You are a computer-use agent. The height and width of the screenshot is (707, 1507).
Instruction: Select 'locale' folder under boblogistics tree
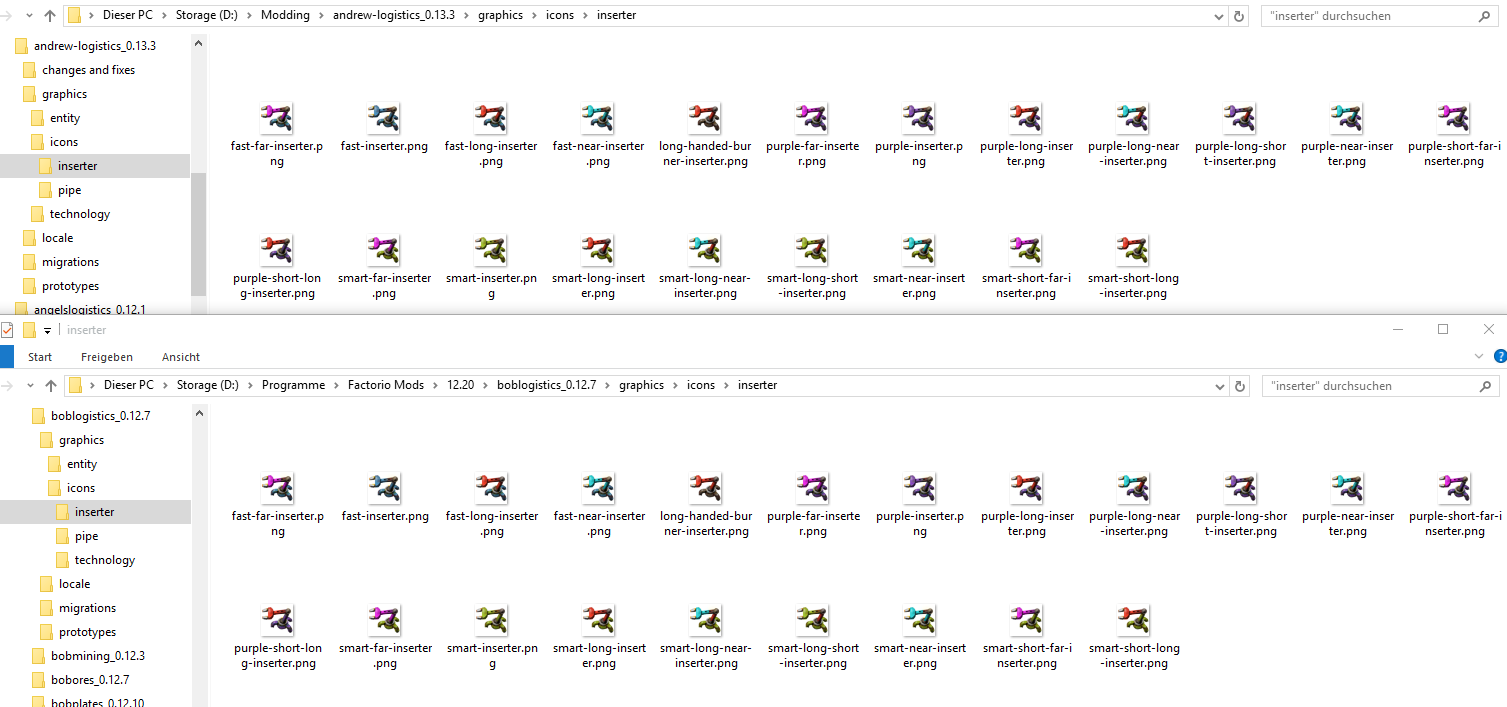(74, 584)
